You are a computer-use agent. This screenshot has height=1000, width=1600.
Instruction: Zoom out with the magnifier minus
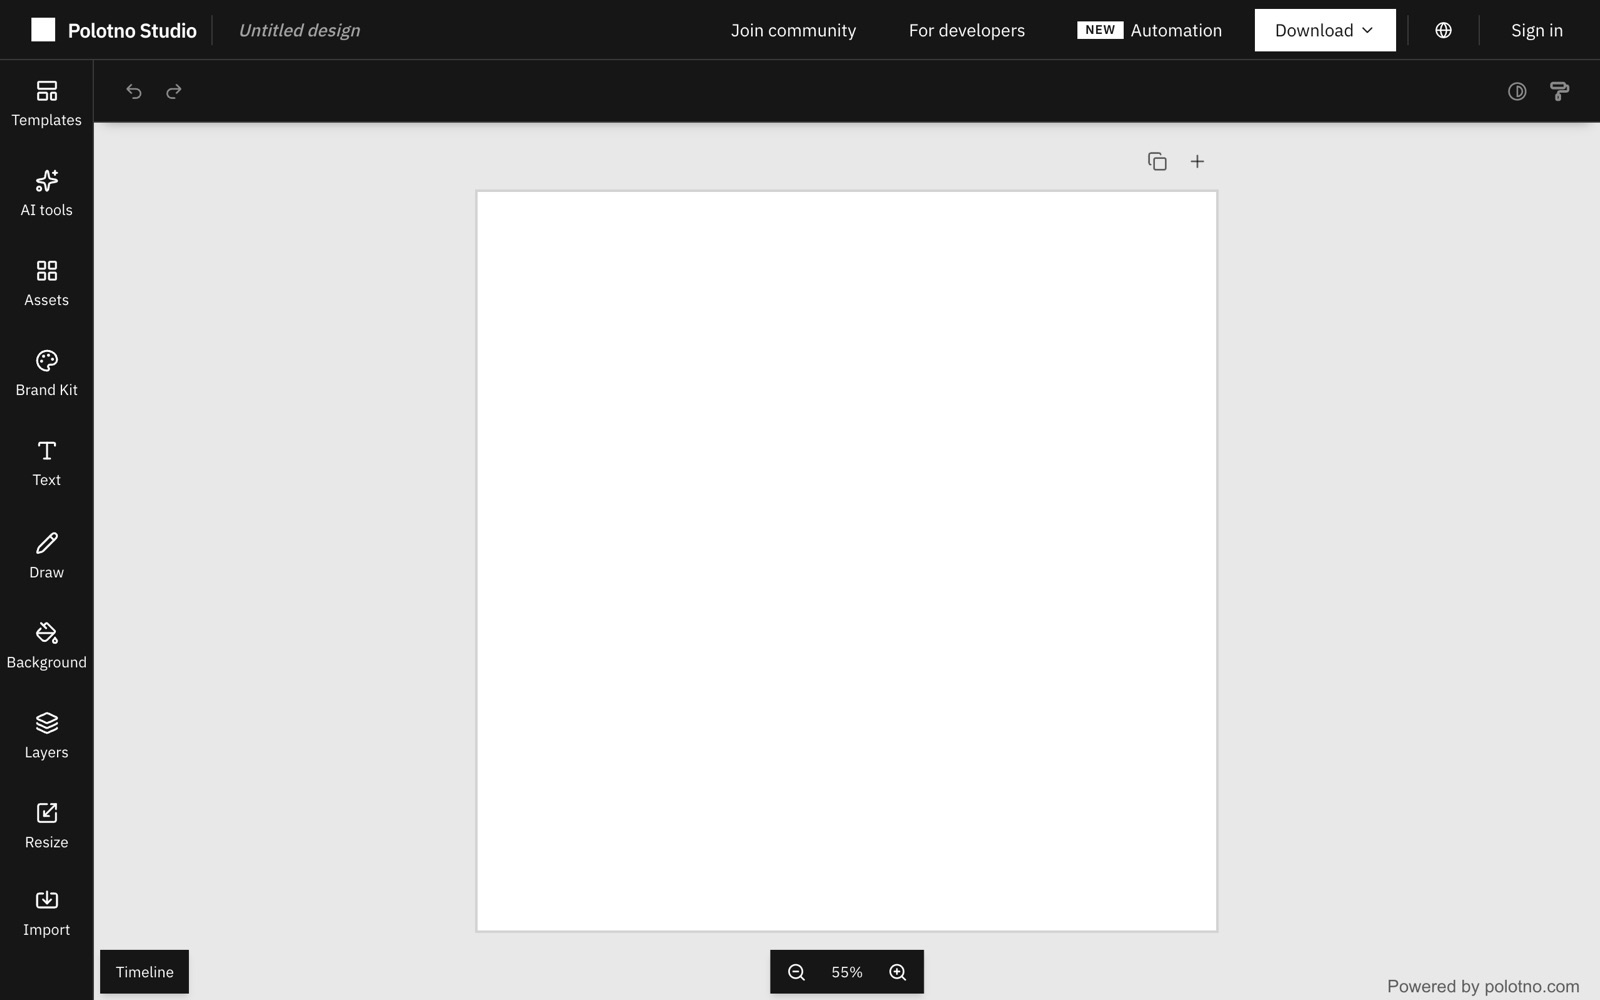tap(797, 972)
